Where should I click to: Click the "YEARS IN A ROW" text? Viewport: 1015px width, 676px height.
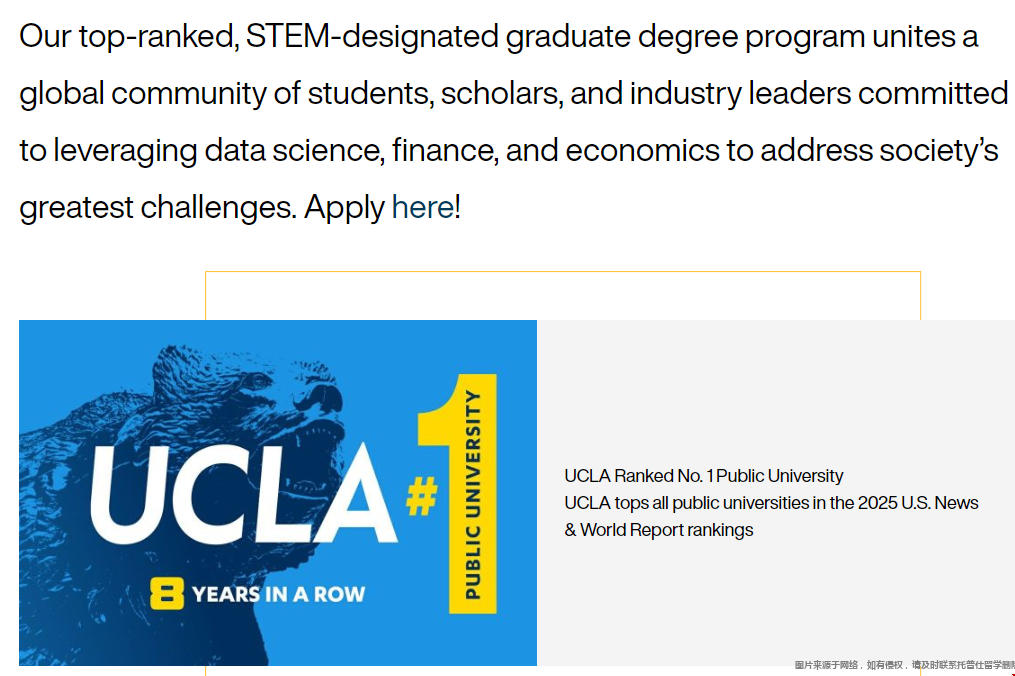point(278,594)
